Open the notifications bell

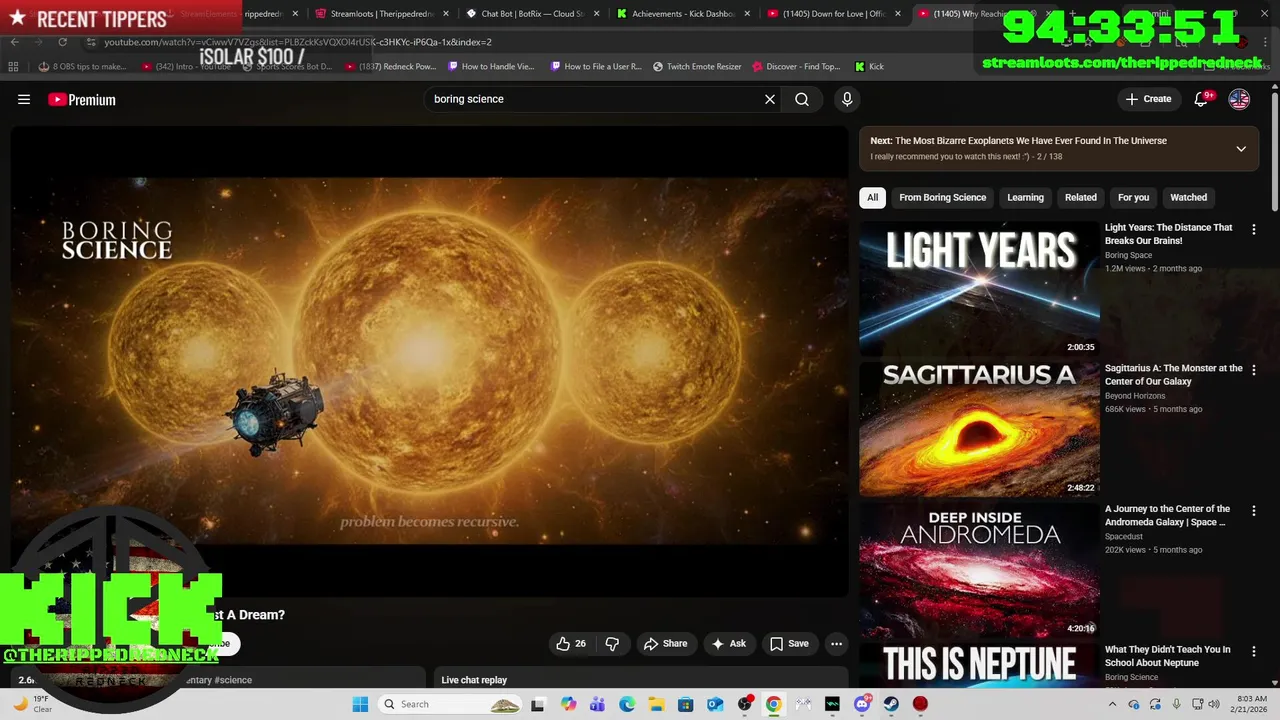coord(1202,99)
